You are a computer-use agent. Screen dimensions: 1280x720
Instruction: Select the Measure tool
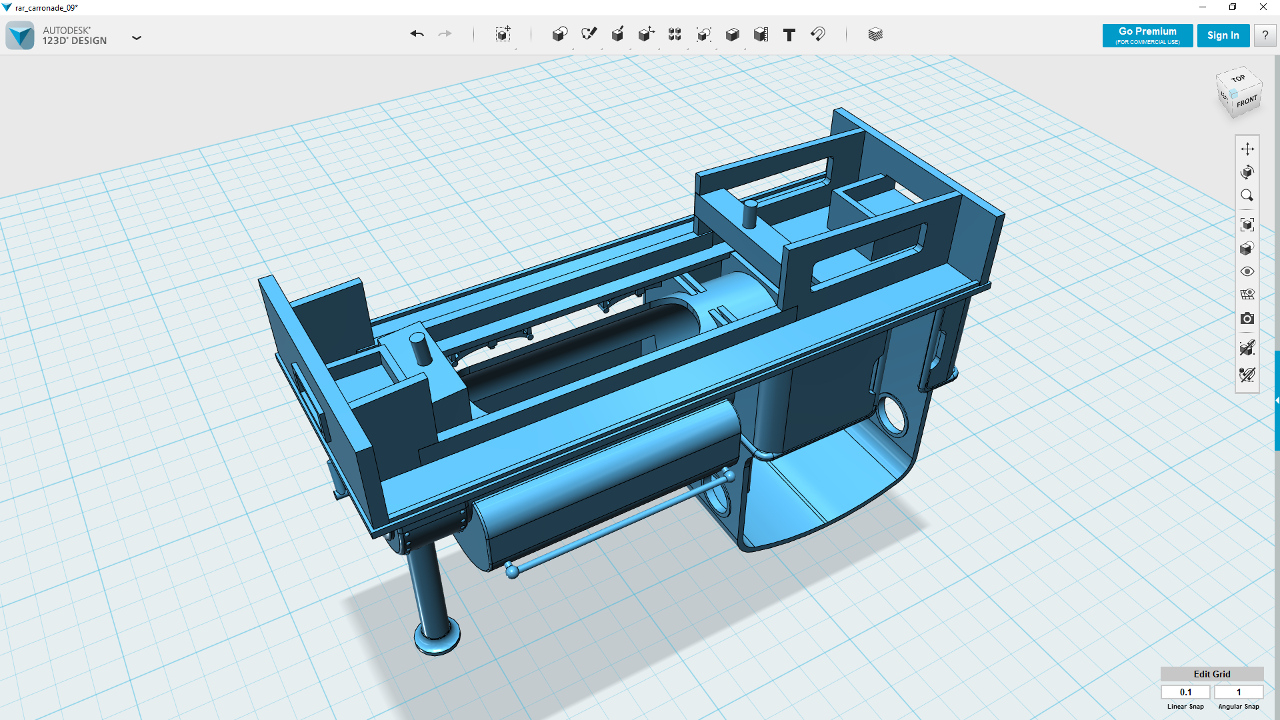coord(761,34)
